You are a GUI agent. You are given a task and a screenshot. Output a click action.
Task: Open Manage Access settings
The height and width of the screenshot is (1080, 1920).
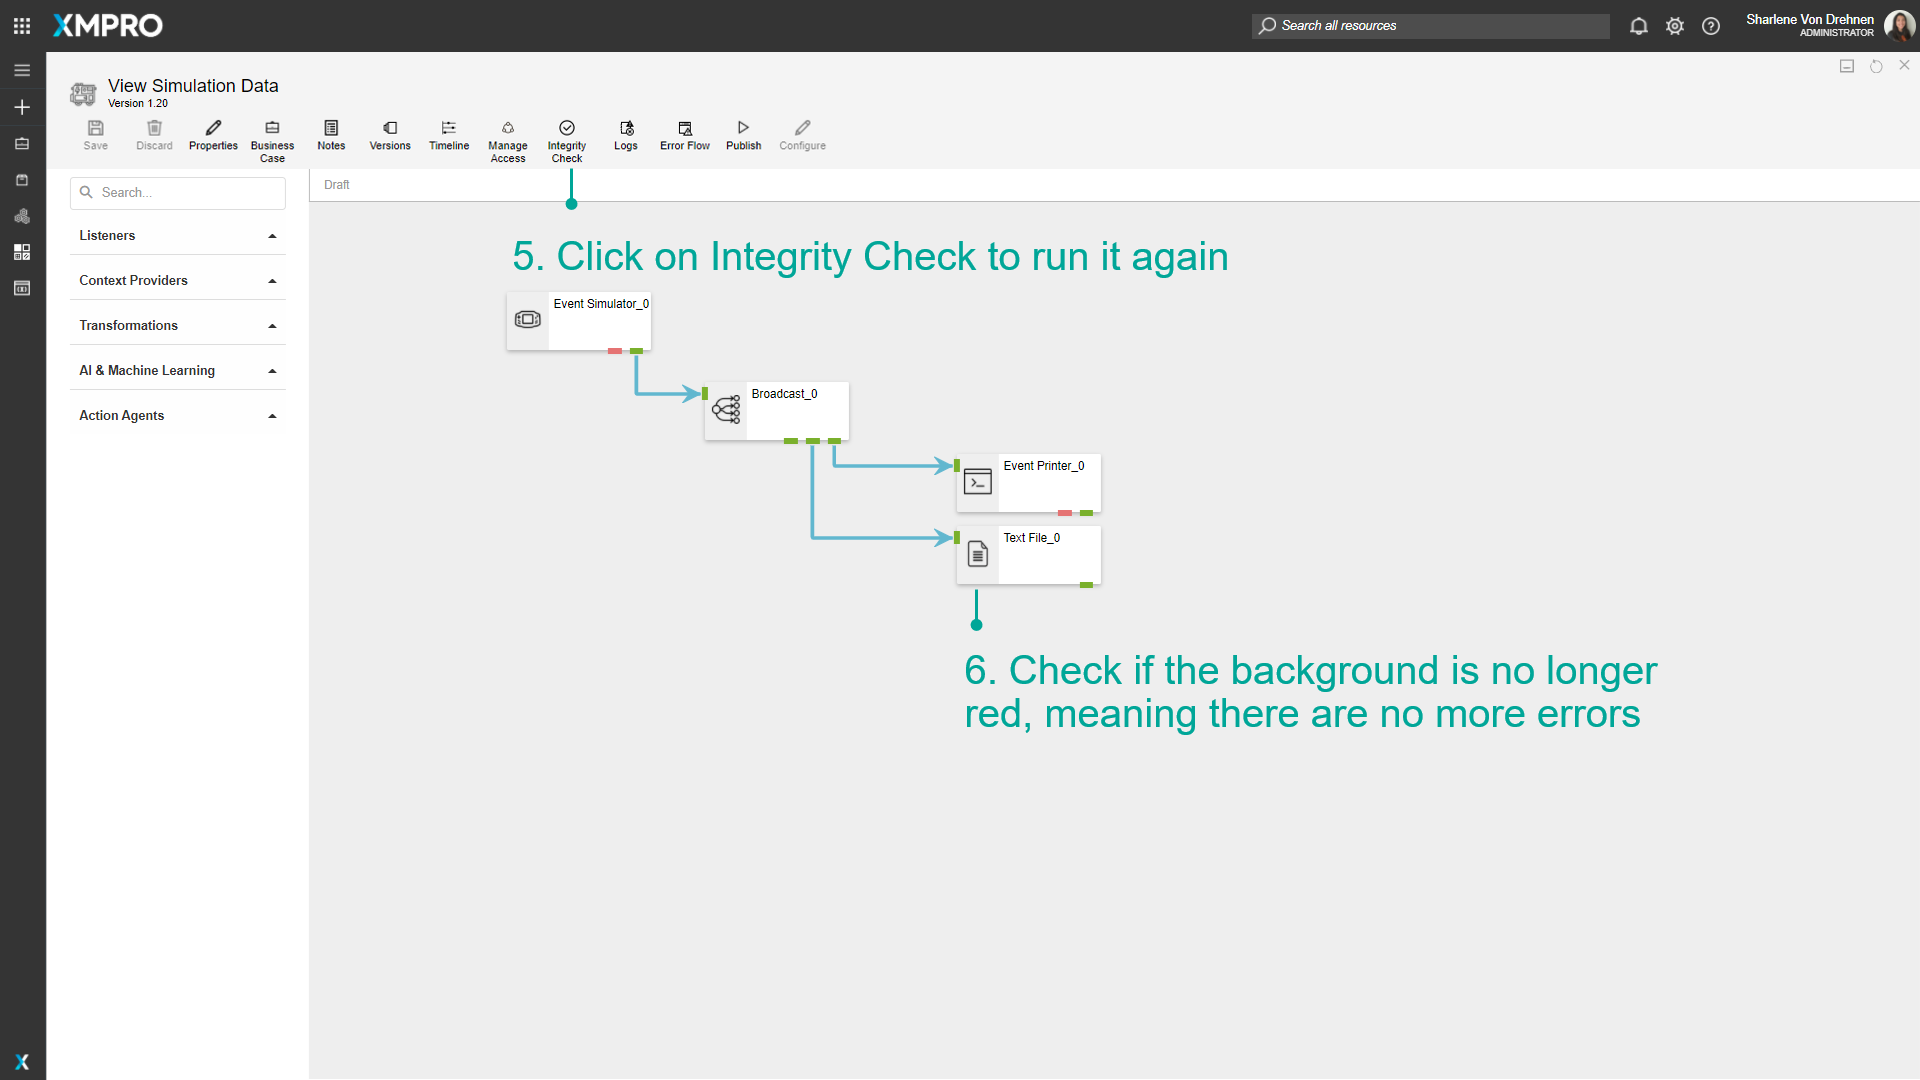click(507, 138)
